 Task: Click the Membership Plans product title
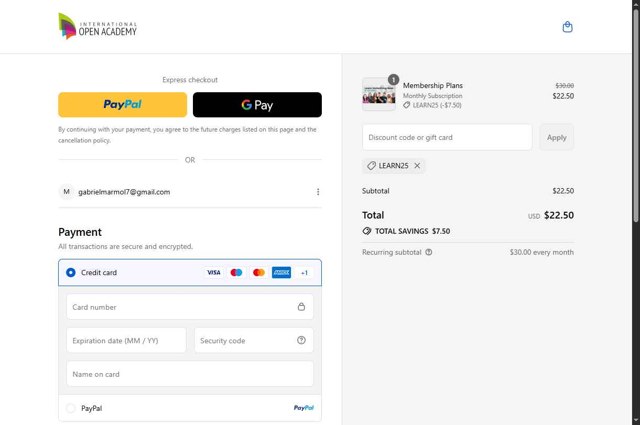(433, 85)
